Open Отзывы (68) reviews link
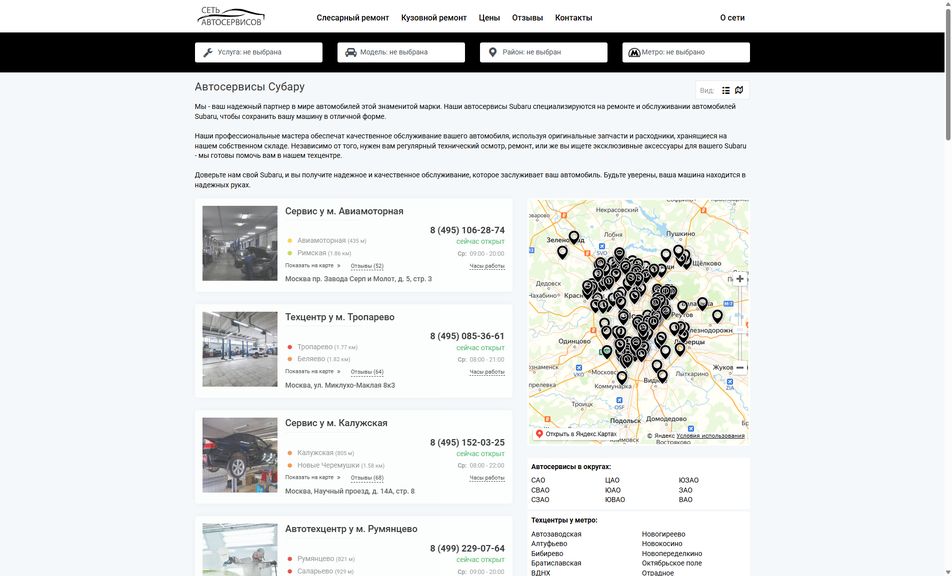 (367, 478)
